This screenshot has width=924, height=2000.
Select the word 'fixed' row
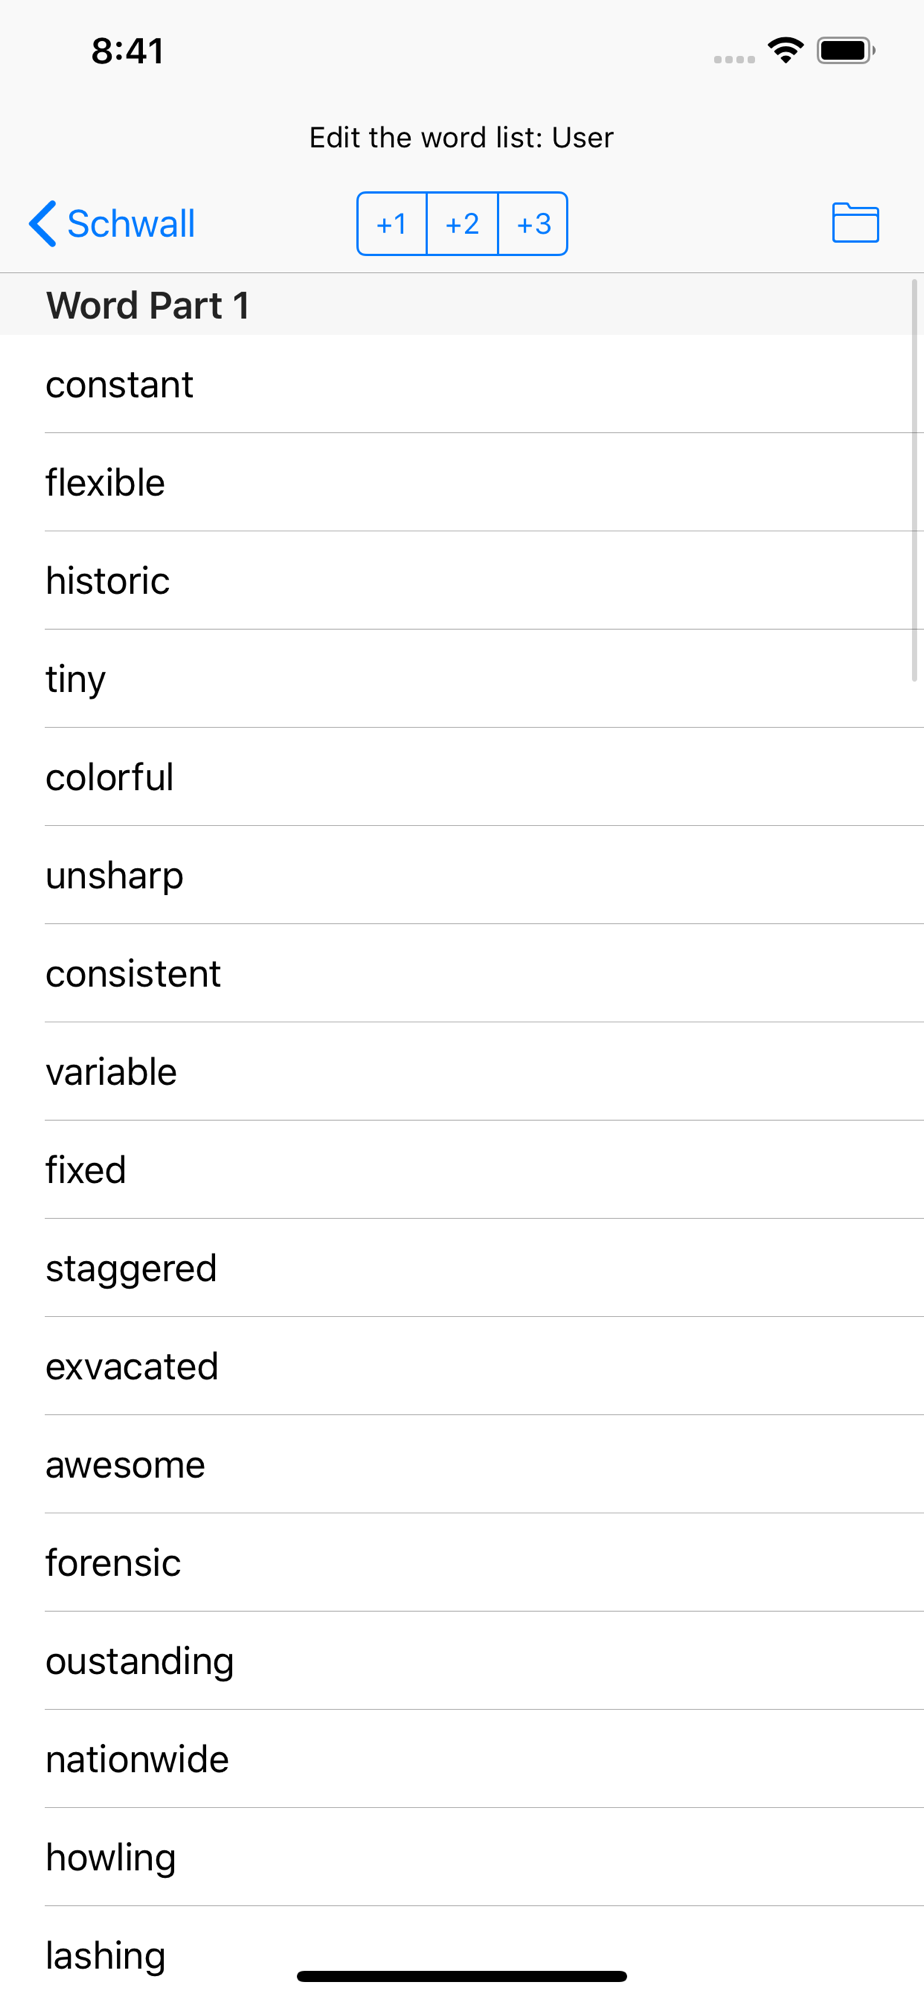coord(462,1169)
